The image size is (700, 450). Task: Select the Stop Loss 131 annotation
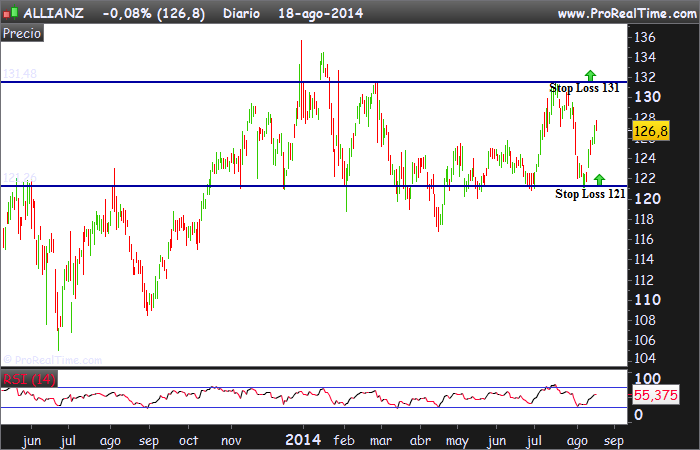[584, 88]
